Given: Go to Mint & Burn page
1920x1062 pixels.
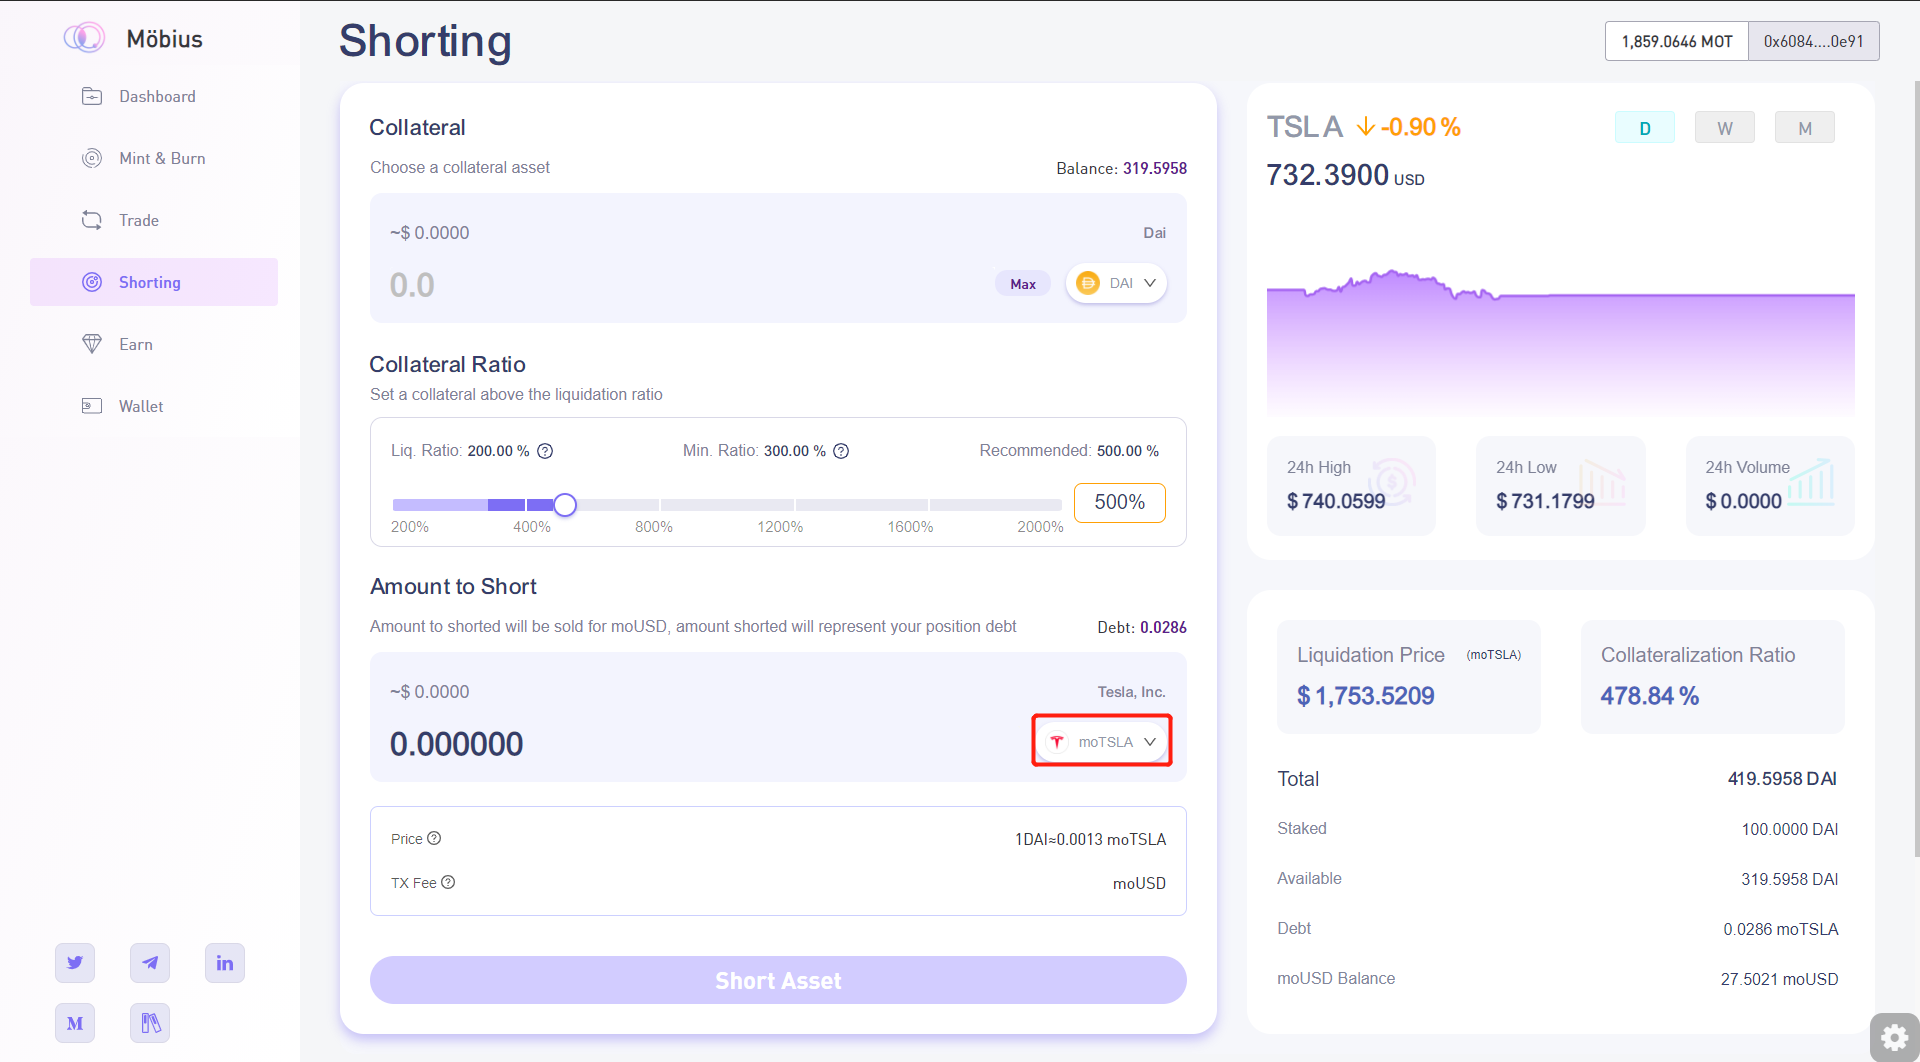Looking at the screenshot, I should 154,158.
